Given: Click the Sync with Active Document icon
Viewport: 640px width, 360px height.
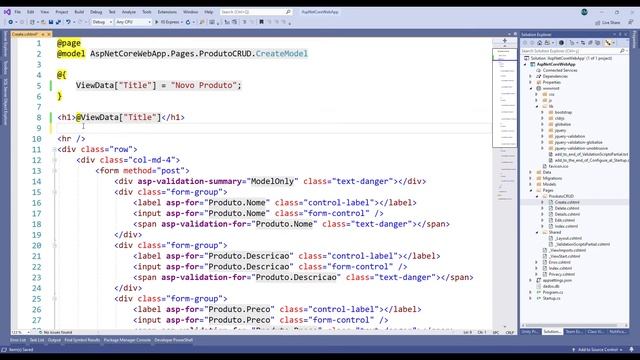Looking at the screenshot, I should click(583, 42).
